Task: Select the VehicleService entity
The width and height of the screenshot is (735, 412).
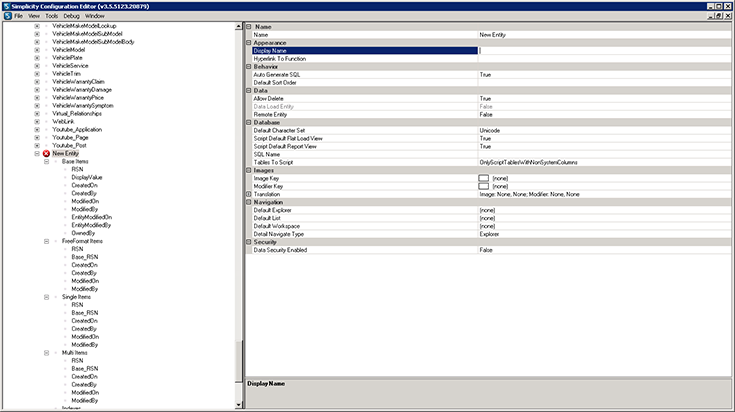Action: point(70,66)
